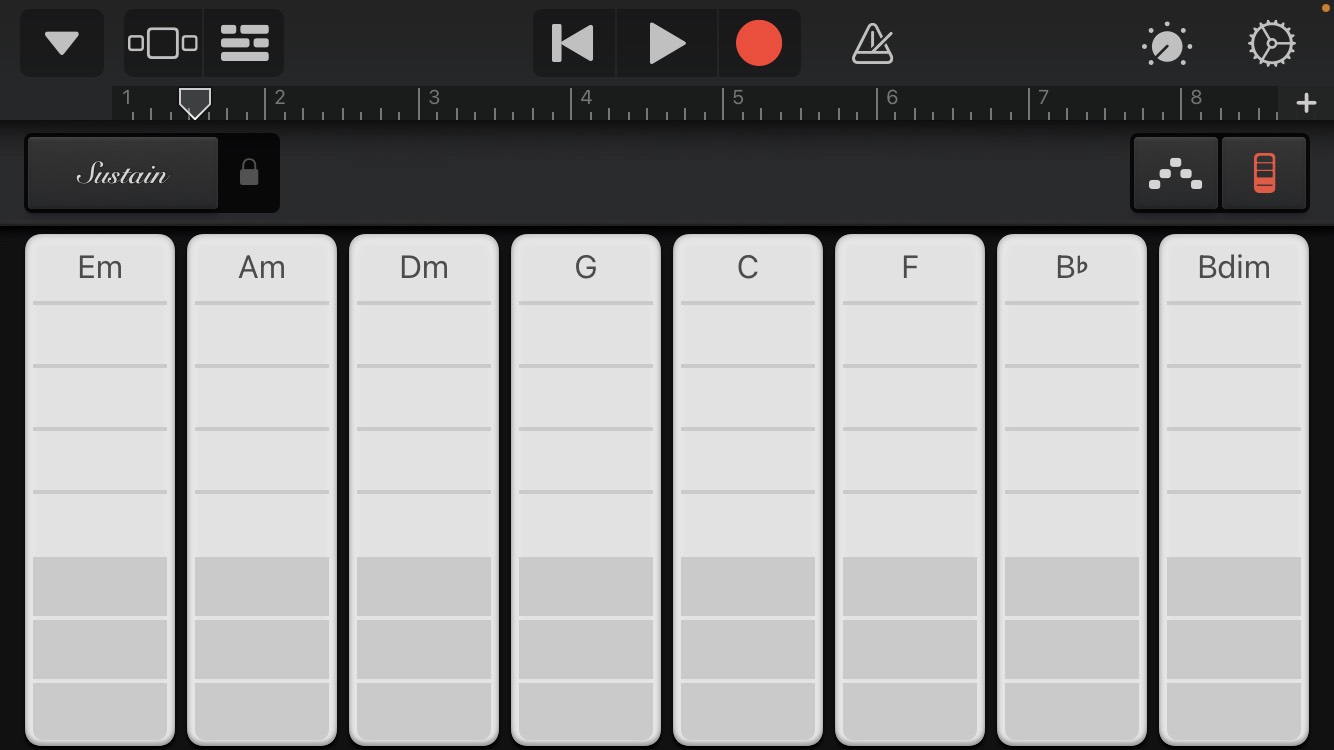Play the Bdim chord strip
1334x750 pixels.
(x=1234, y=490)
